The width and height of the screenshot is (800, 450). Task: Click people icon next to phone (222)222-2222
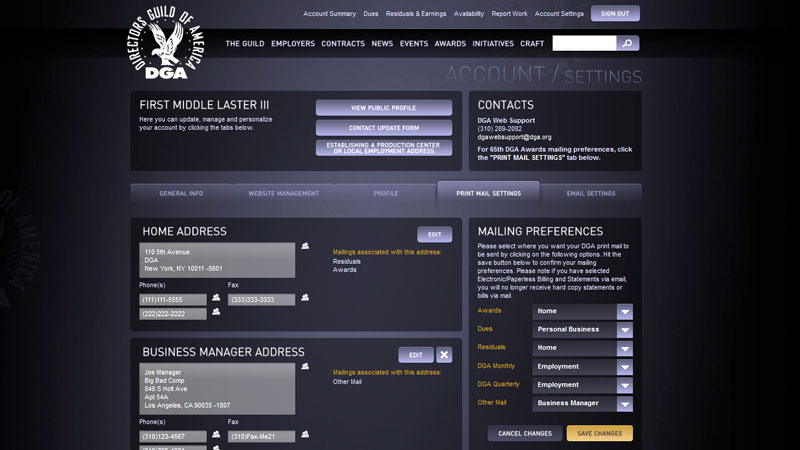(x=216, y=313)
